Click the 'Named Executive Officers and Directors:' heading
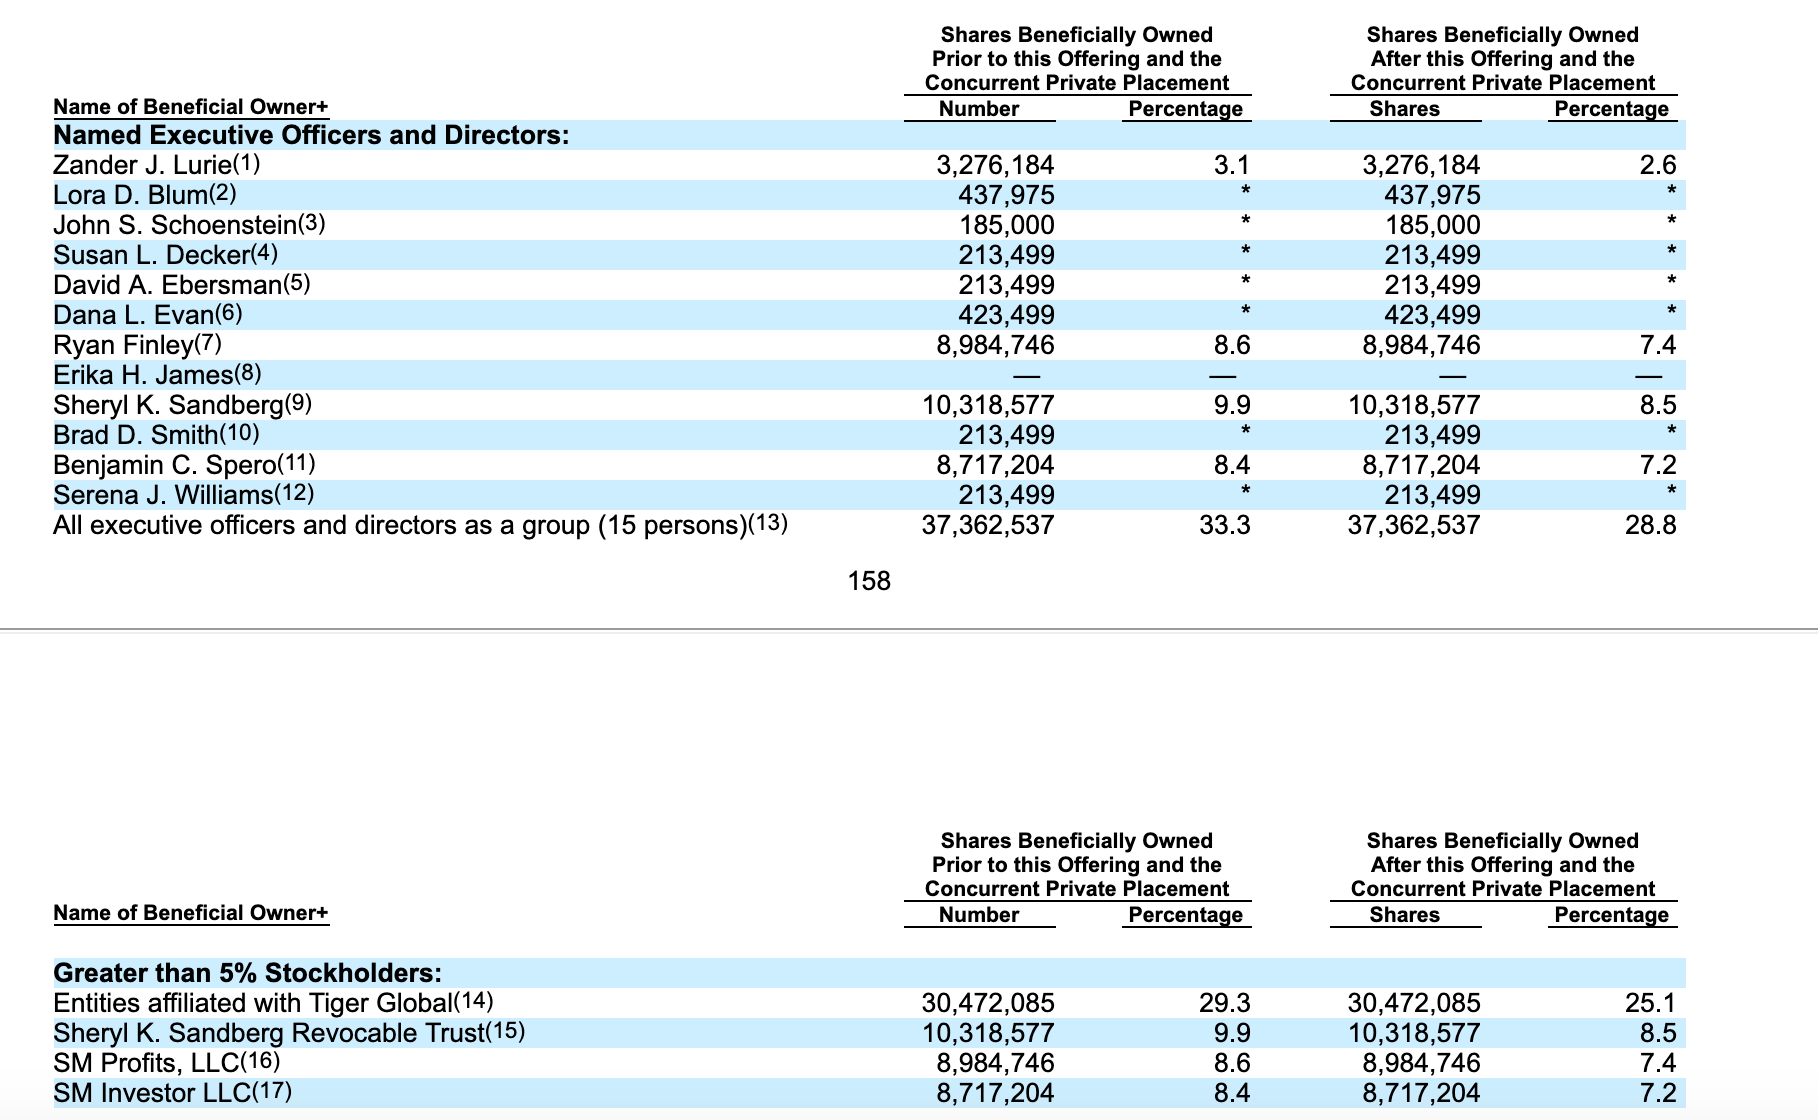Image resolution: width=1818 pixels, height=1120 pixels. click(x=311, y=134)
